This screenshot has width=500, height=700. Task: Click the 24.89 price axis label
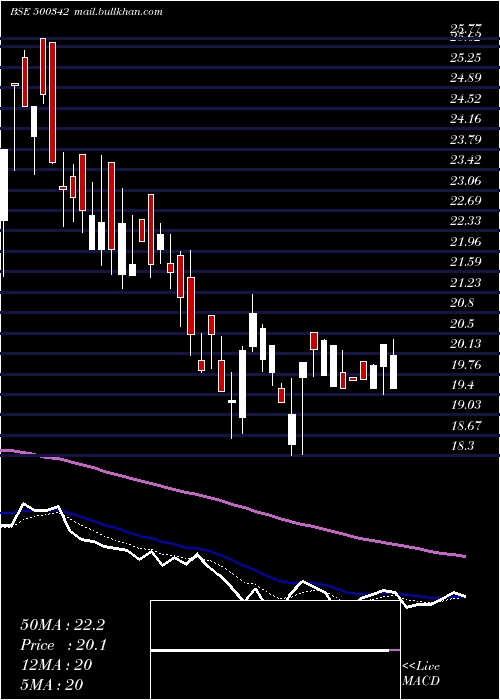pos(466,78)
